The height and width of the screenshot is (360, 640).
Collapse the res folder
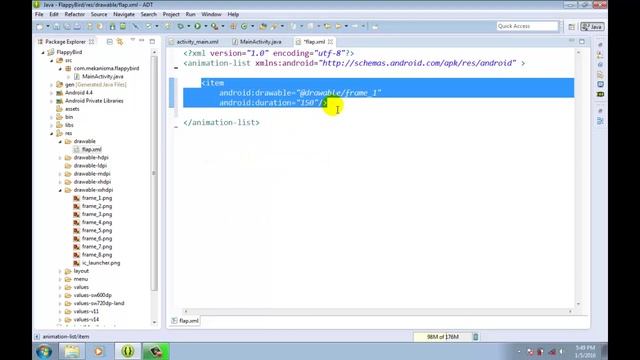point(52,133)
